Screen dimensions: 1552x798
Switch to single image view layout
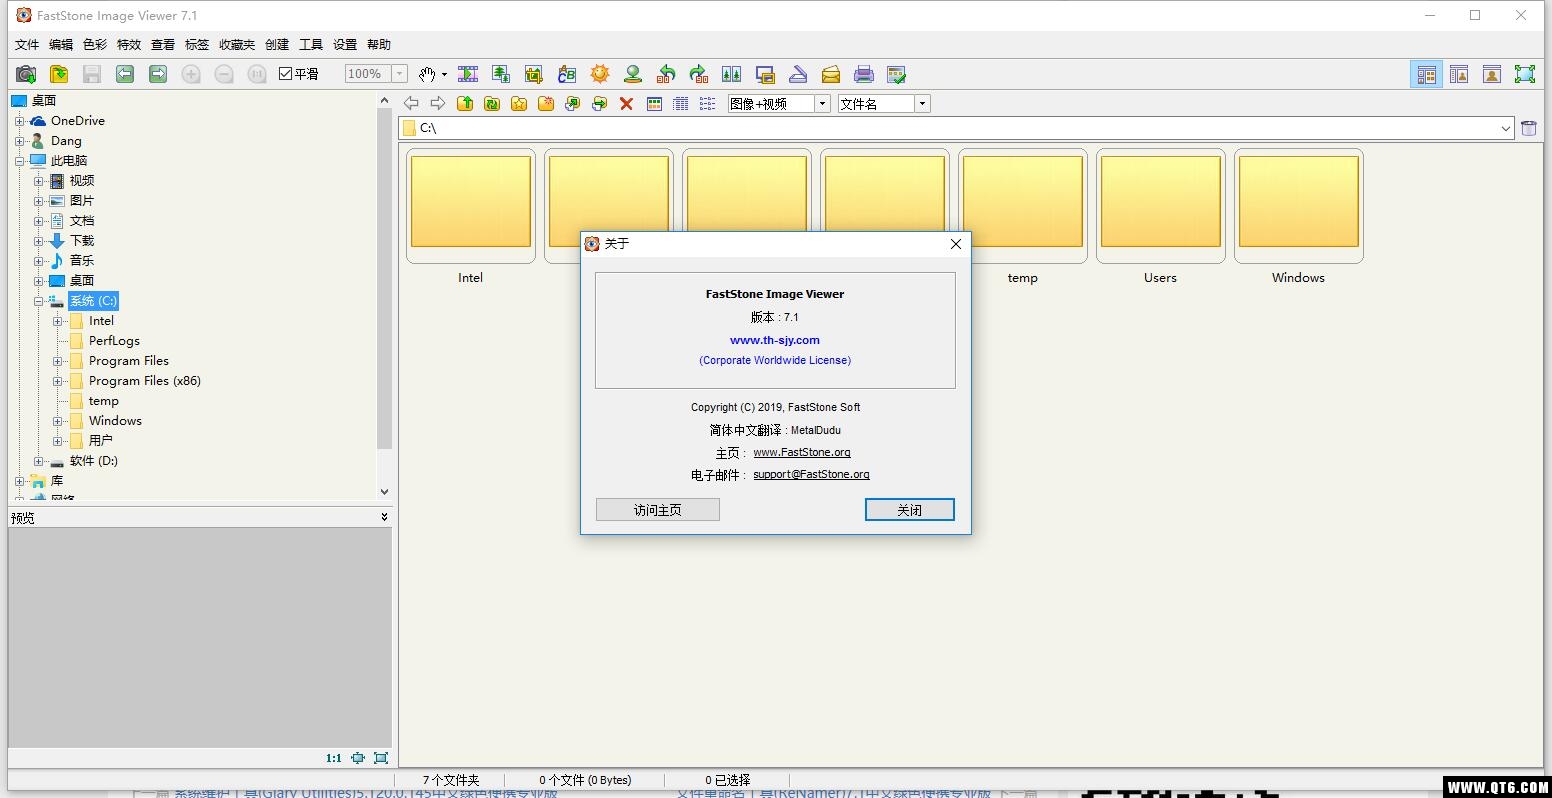[1492, 74]
